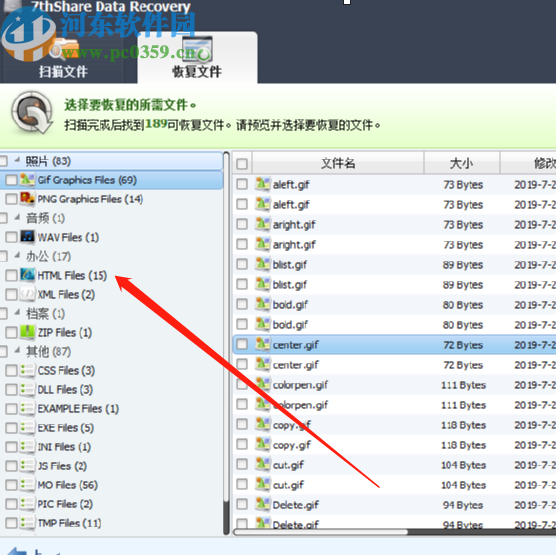
Task: Click the image icon of first aright.gif
Action: tap(262, 224)
